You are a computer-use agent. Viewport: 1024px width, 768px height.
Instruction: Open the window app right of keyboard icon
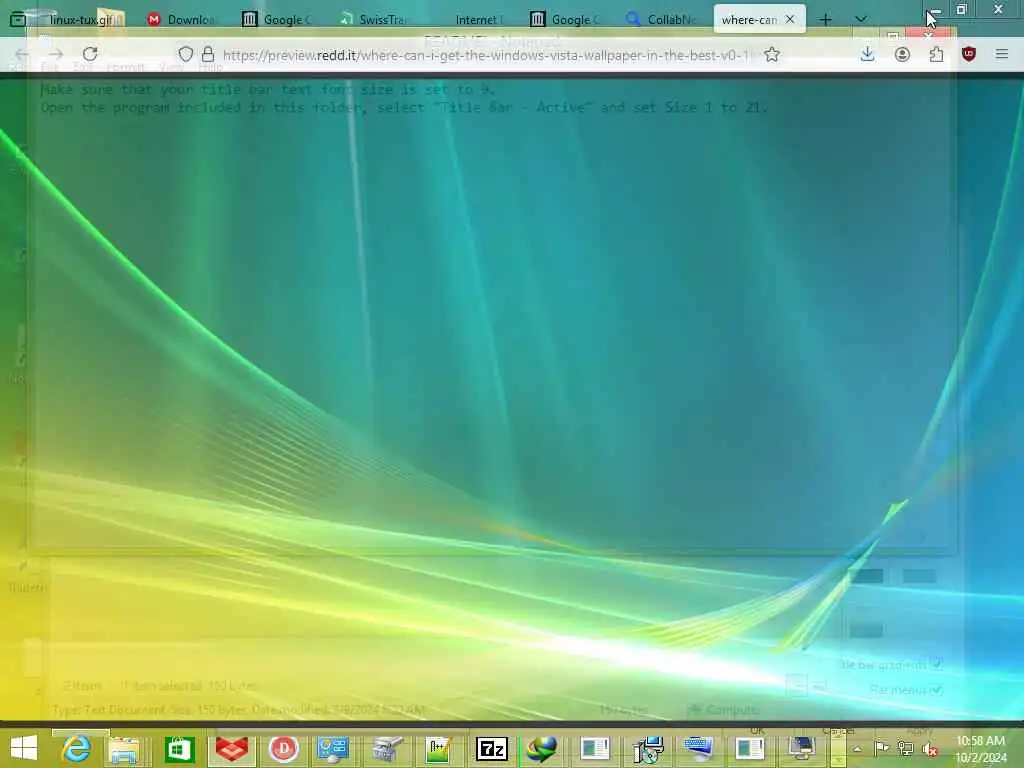(x=749, y=748)
